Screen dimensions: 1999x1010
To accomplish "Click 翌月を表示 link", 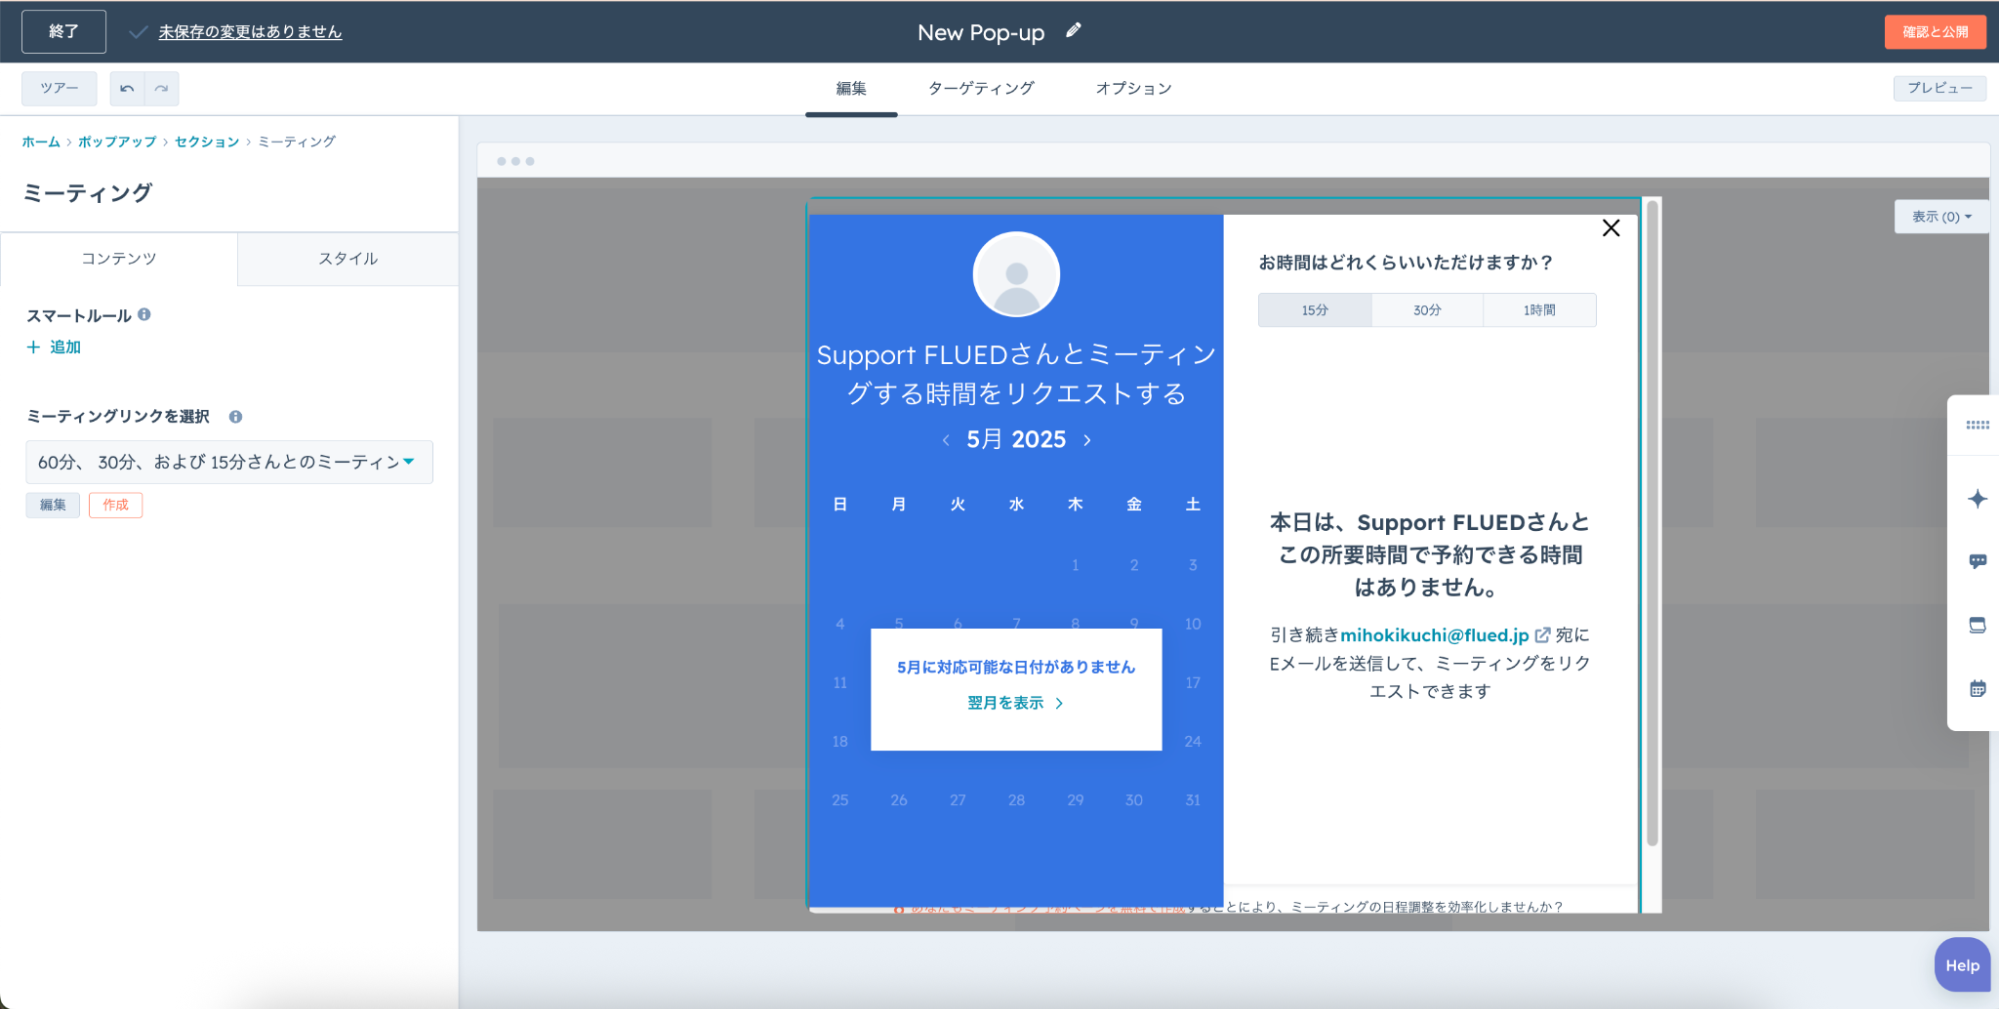I will pos(1015,703).
